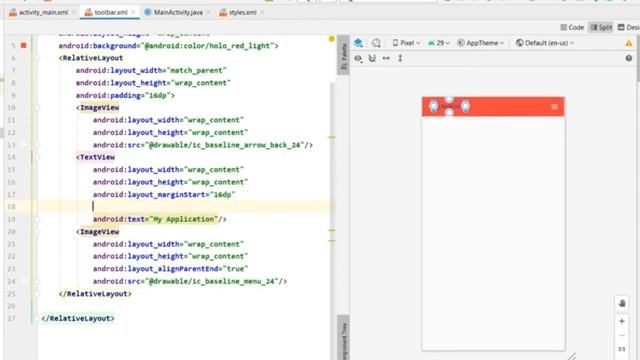Open the API 29 version dropdown

tap(438, 43)
